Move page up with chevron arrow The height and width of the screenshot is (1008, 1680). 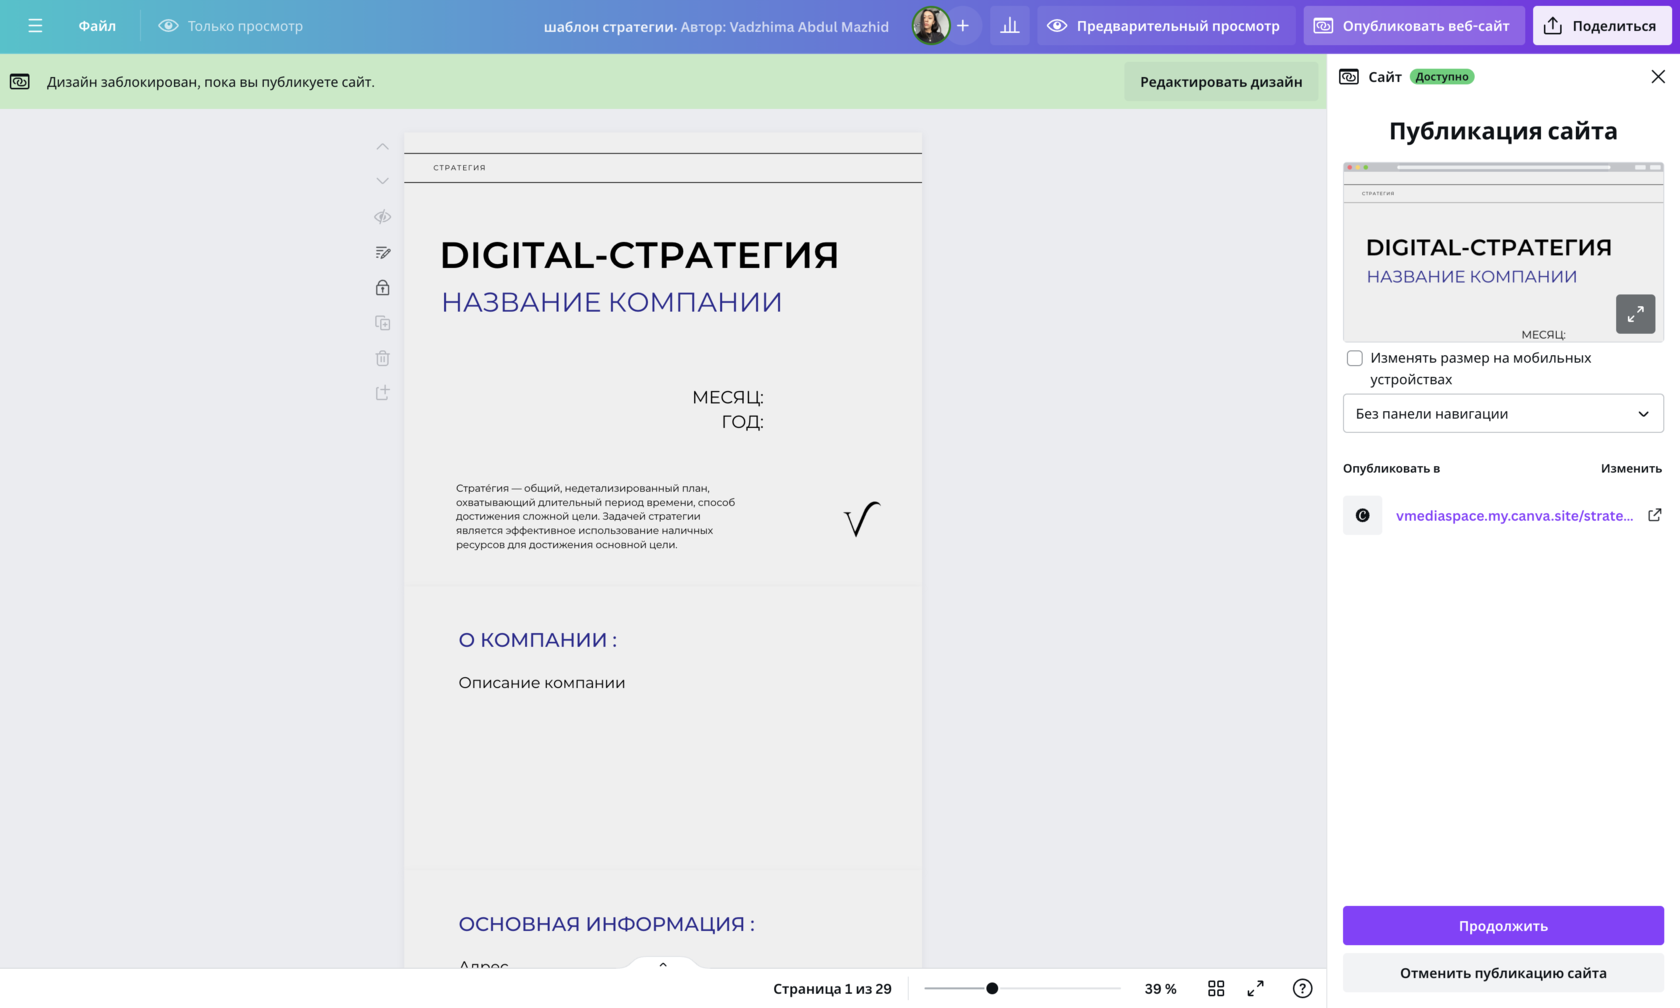(382, 147)
